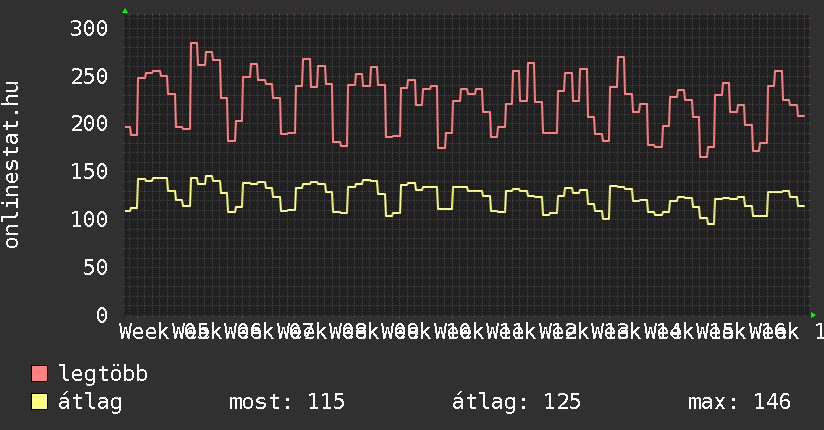Click the 300 y-axis tick label

(x=88, y=28)
